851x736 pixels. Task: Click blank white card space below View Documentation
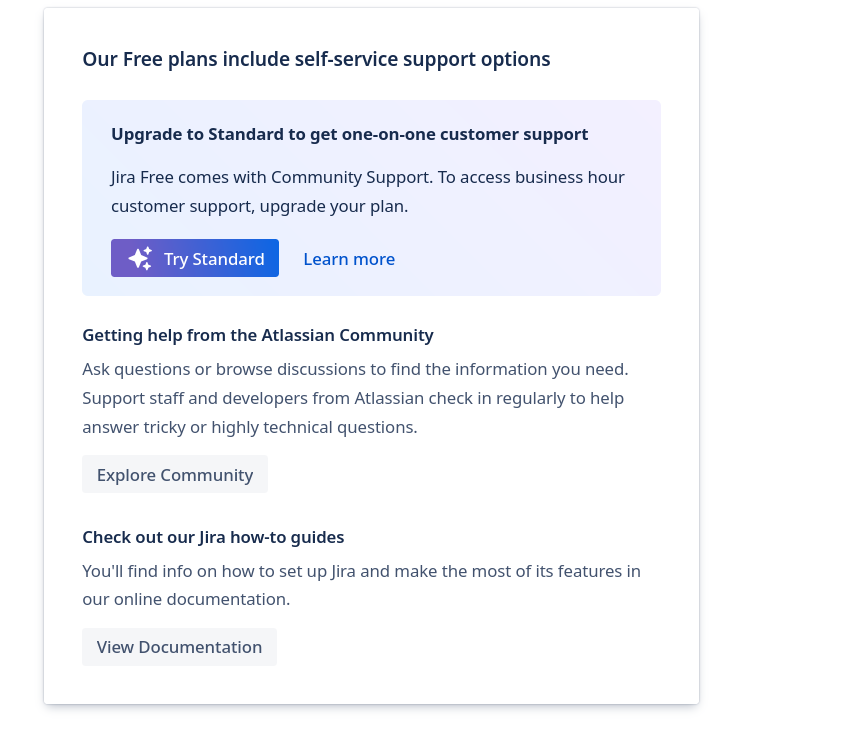click(371, 685)
